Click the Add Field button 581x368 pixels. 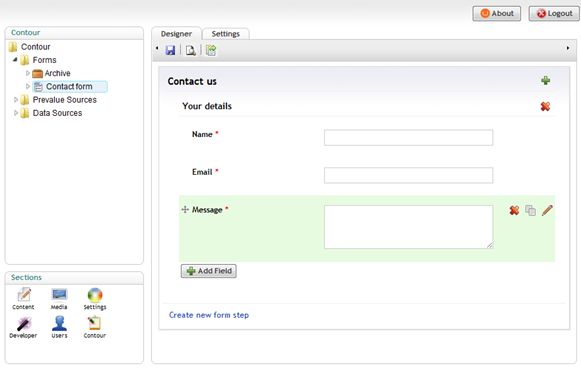[209, 271]
